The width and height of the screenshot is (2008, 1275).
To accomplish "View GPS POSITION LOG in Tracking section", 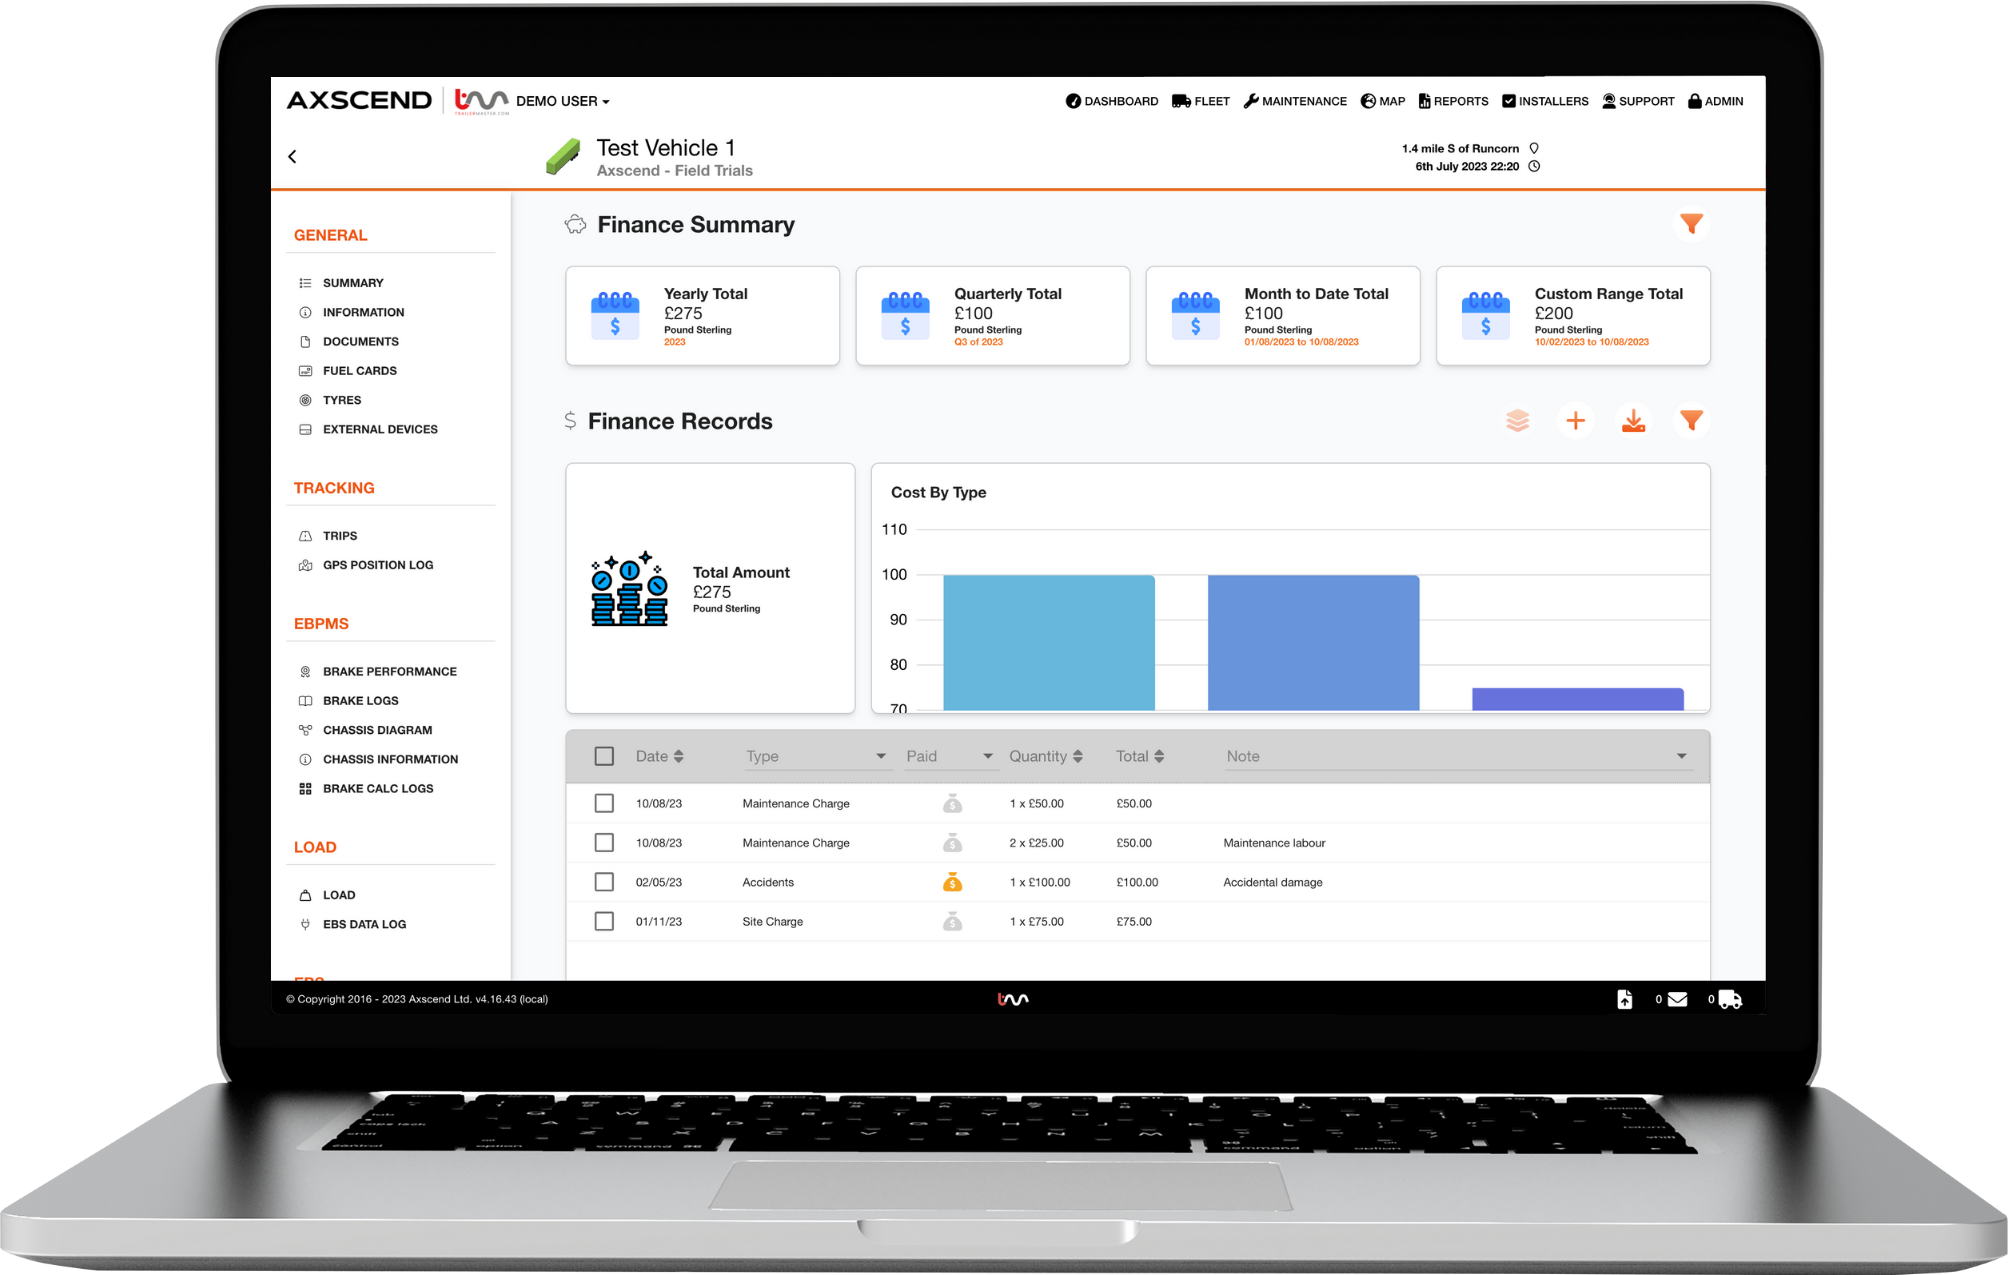I will [x=378, y=564].
